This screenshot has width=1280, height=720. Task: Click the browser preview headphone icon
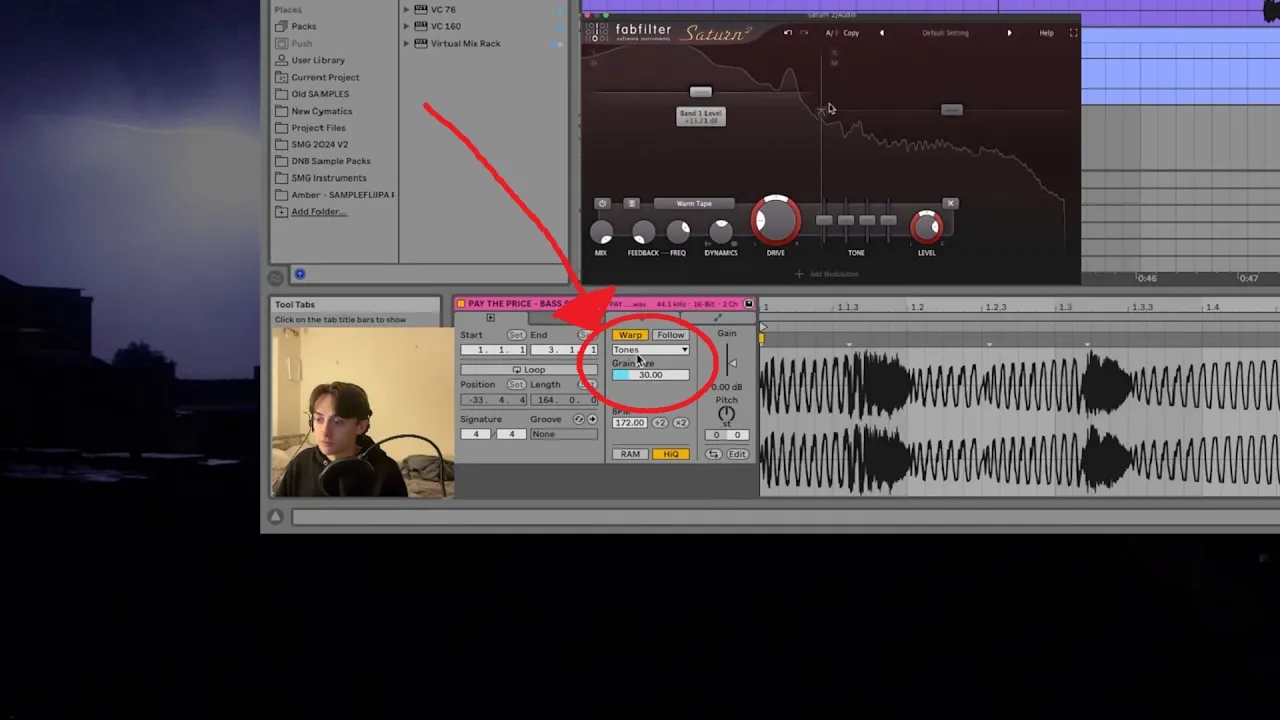299,274
